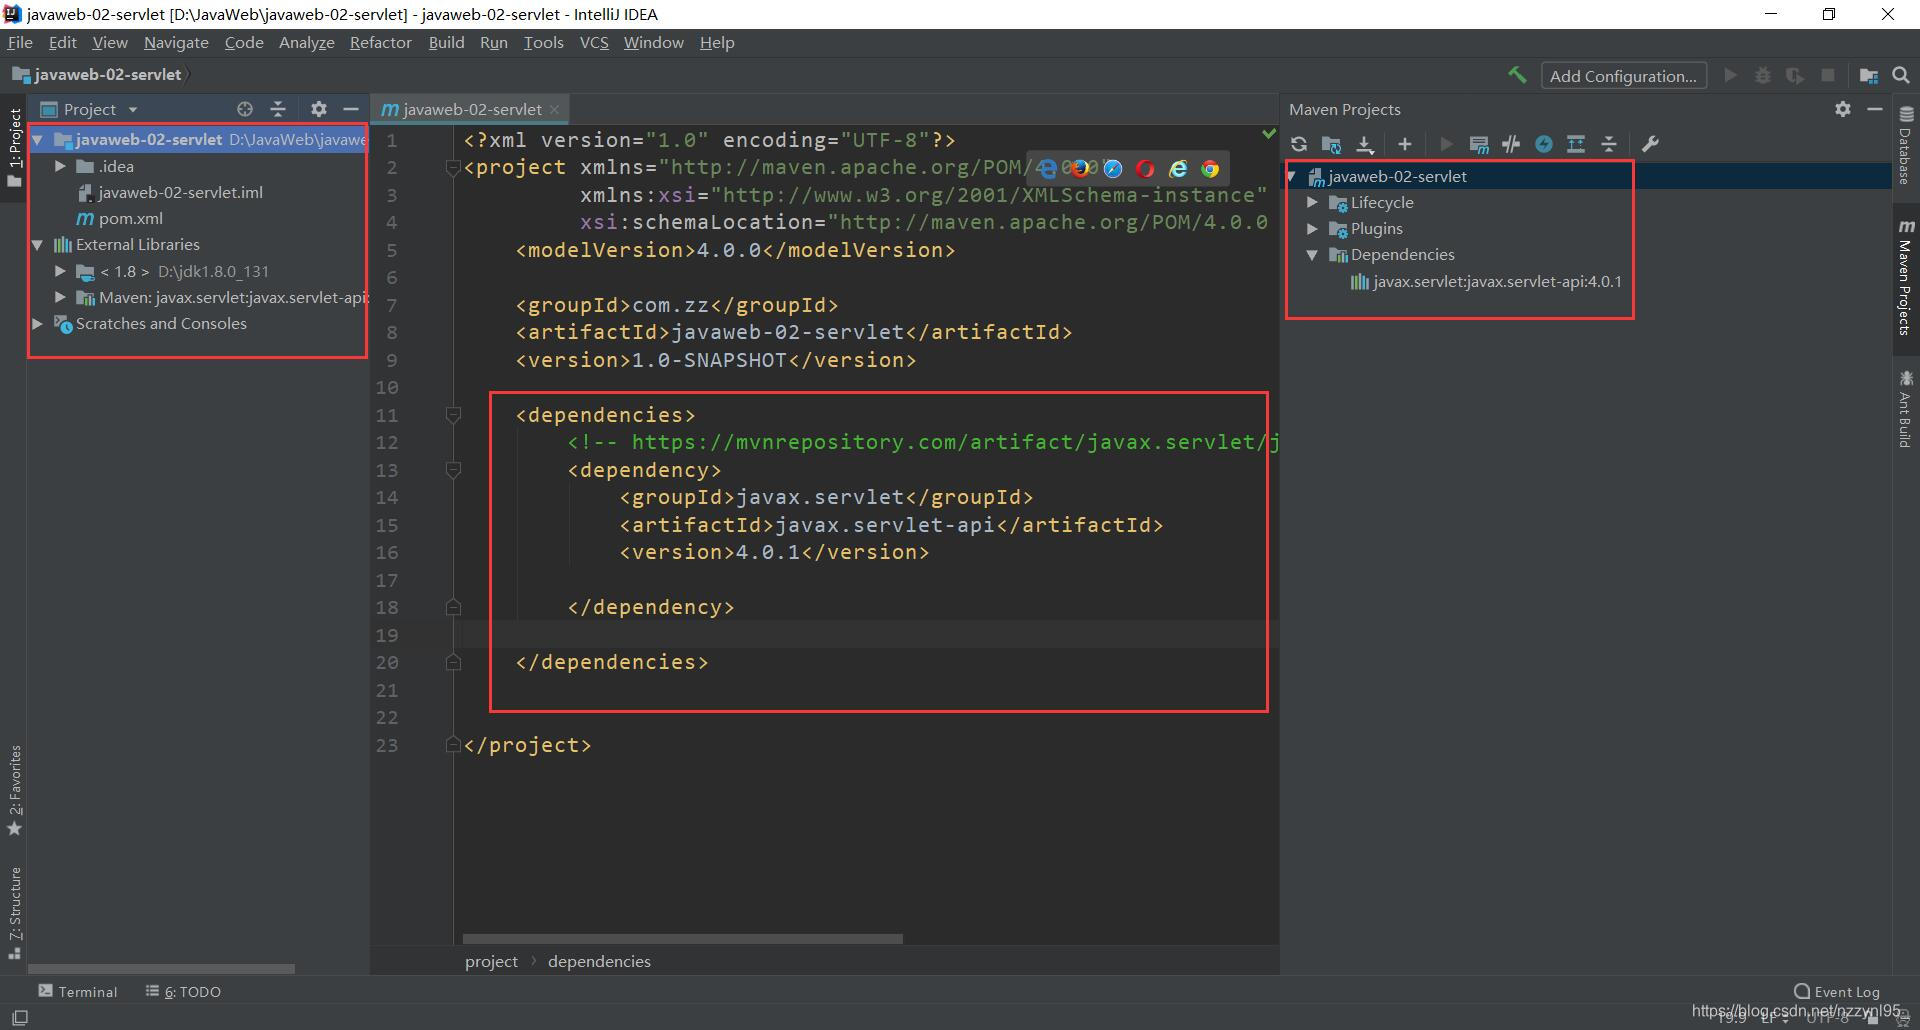Toggle the Maven Projects side stripe button
The height and width of the screenshot is (1030, 1920).
coord(1906,277)
